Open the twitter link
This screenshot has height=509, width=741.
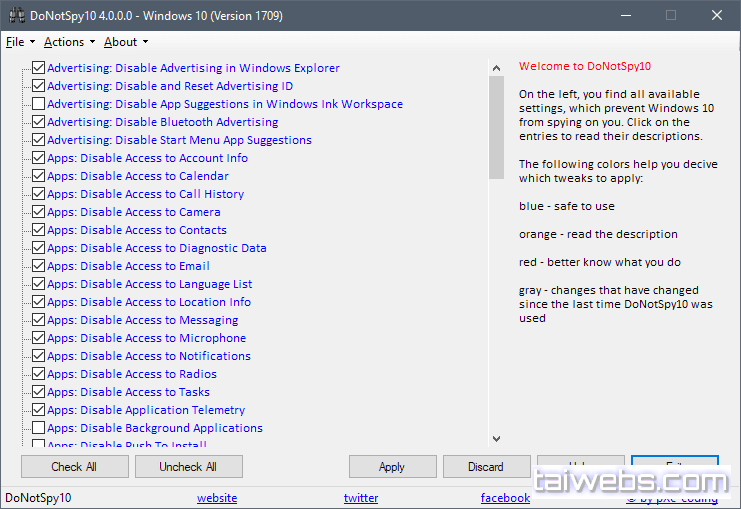(361, 498)
